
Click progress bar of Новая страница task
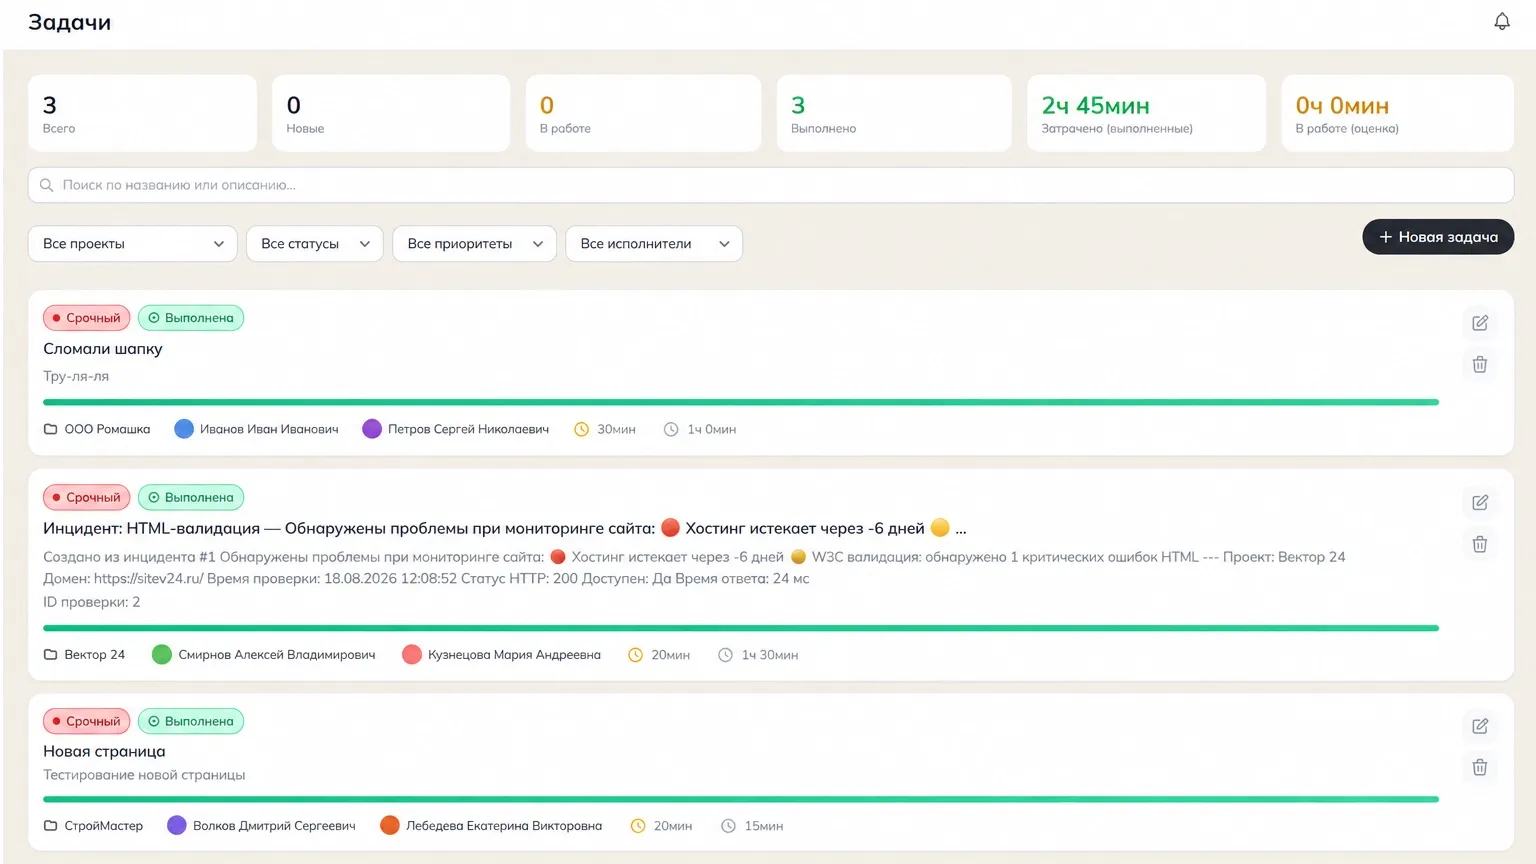click(x=741, y=799)
